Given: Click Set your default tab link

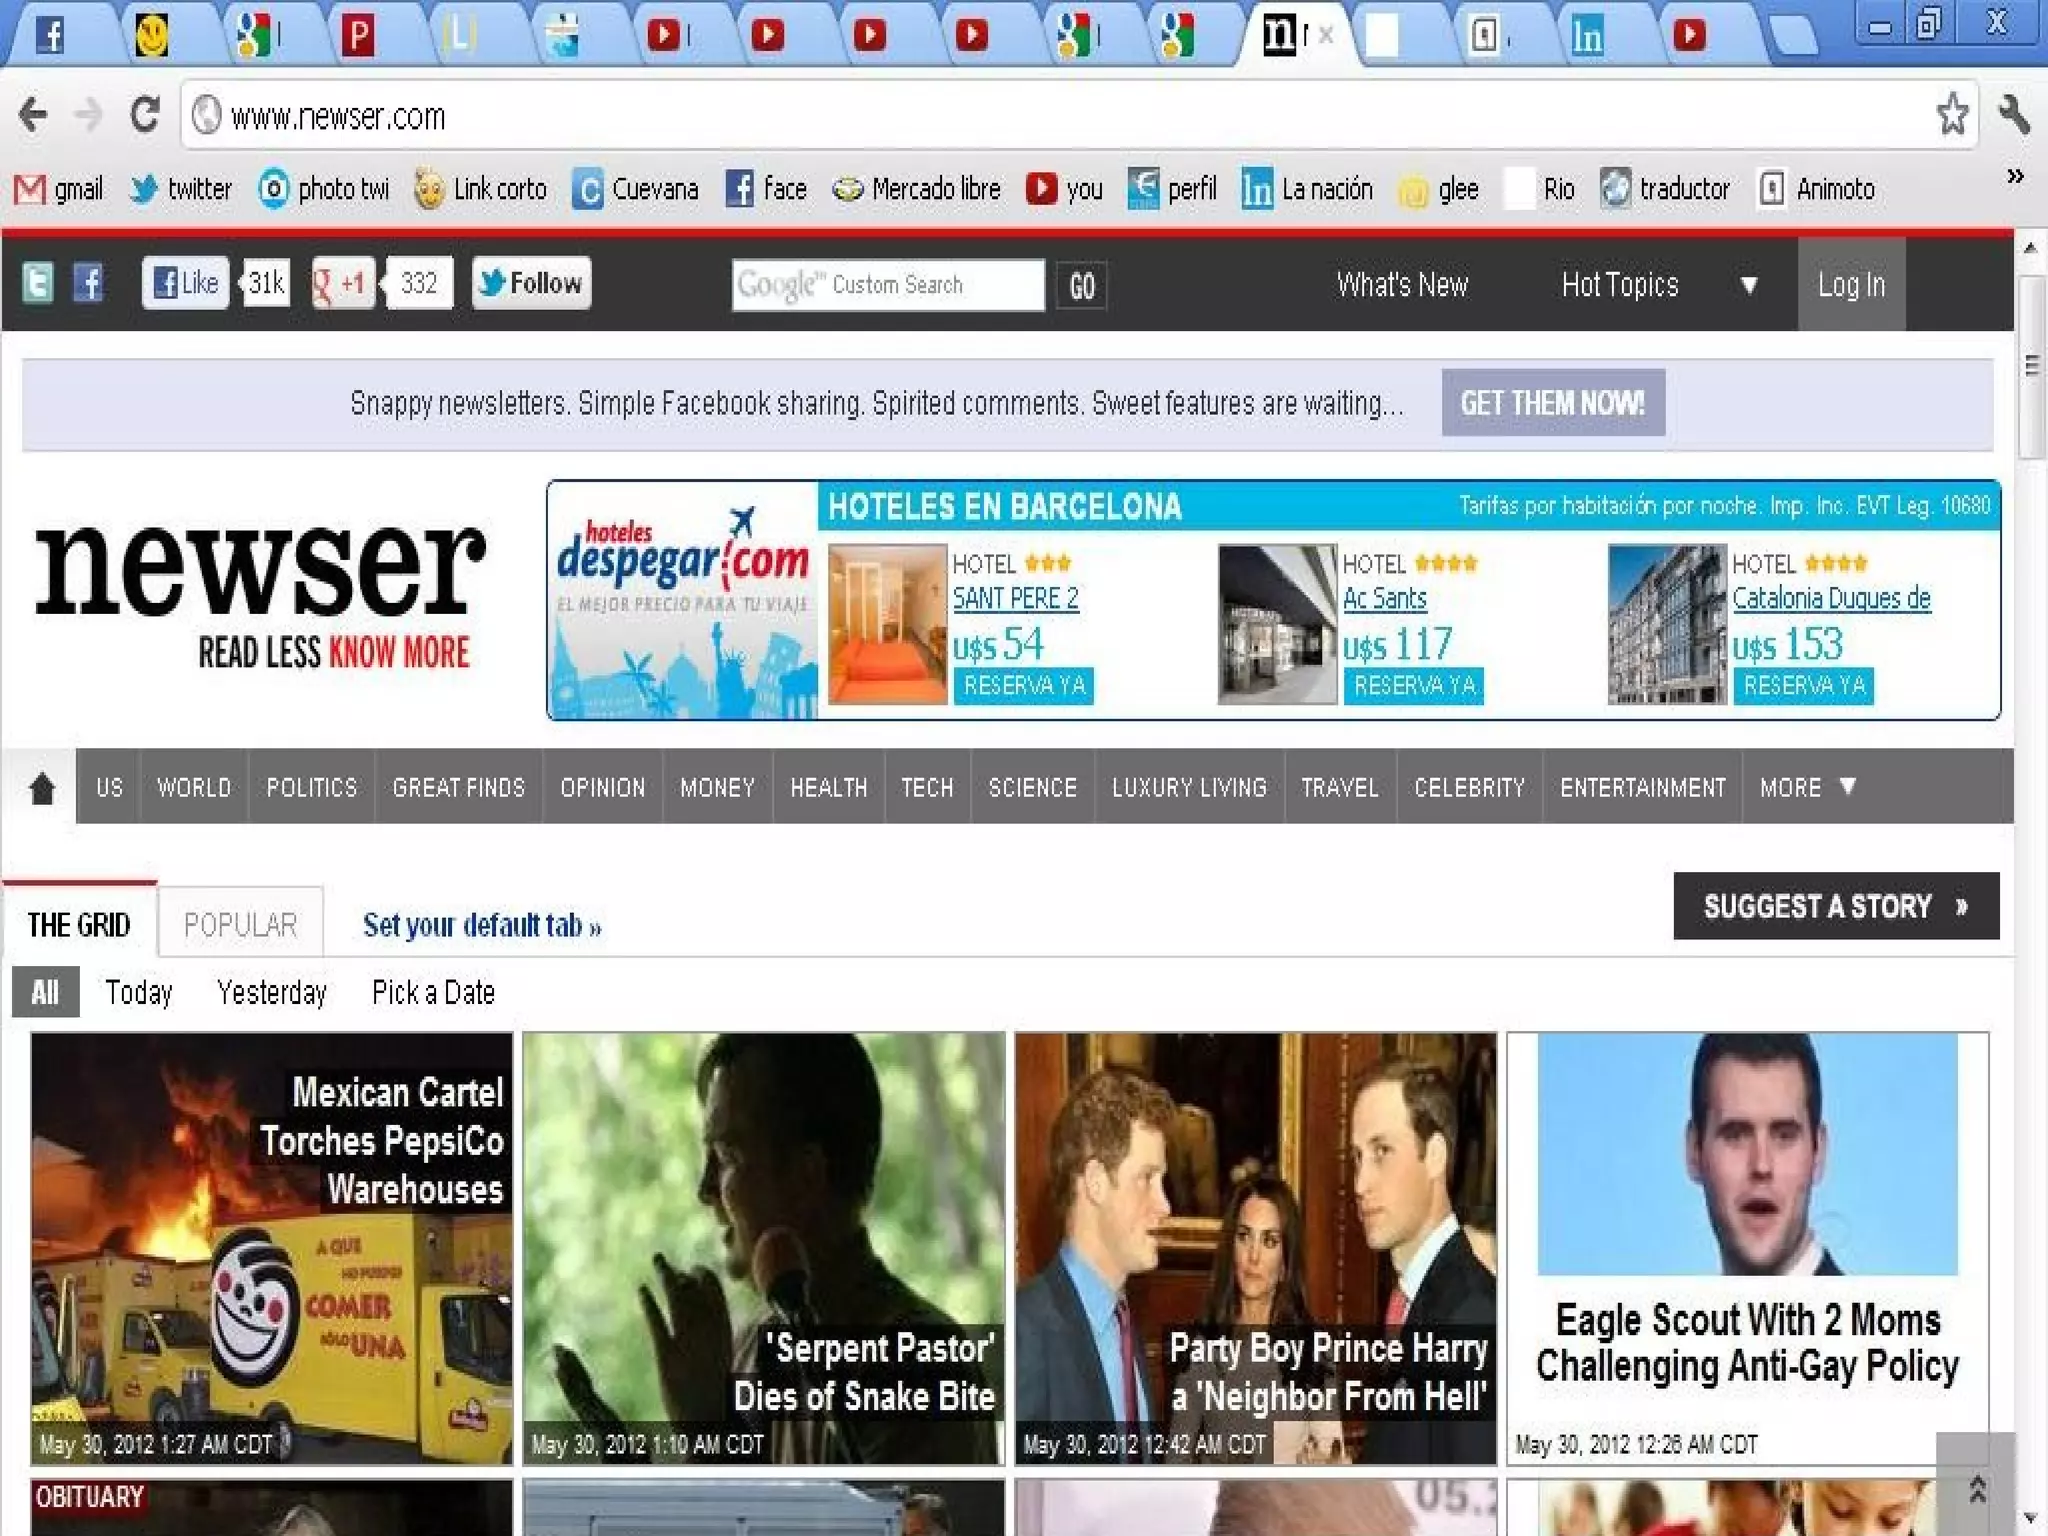Looking at the screenshot, I should tap(482, 925).
